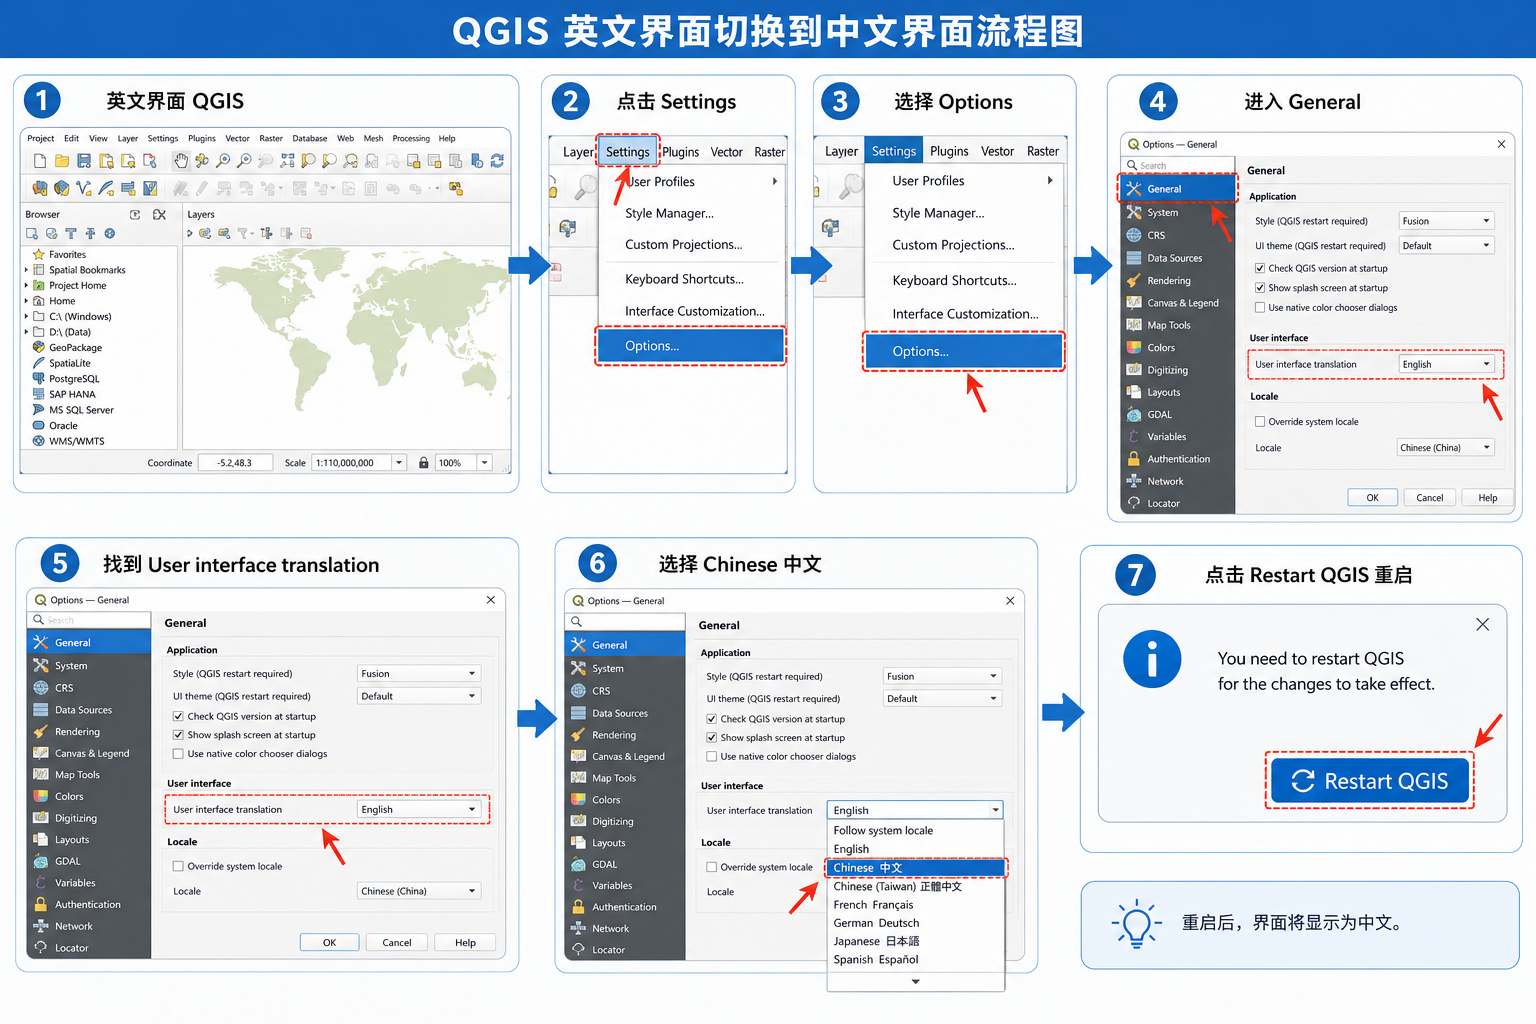Toggle Check QGIS version checkbox in step 5
This screenshot has width=1536, height=1024.
coord(178,716)
